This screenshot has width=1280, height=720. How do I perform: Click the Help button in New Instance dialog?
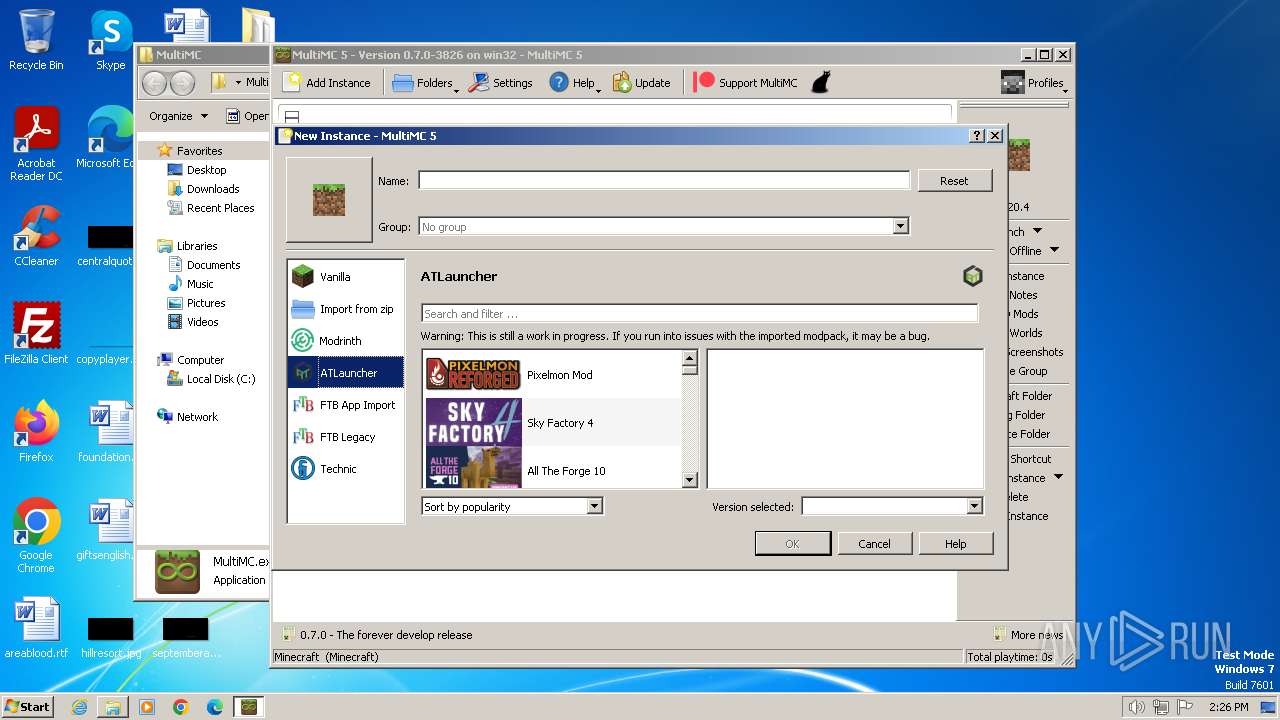(x=955, y=544)
